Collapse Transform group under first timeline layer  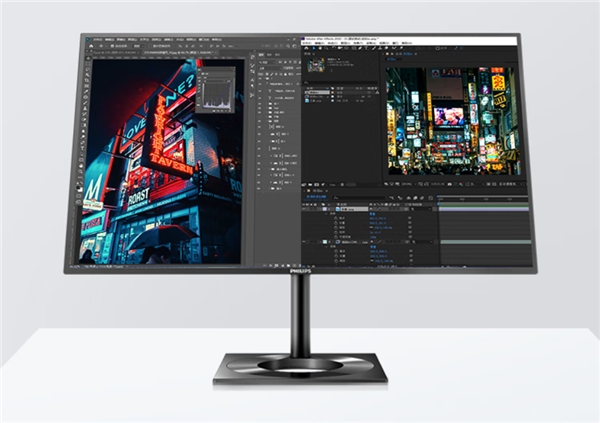[326, 214]
